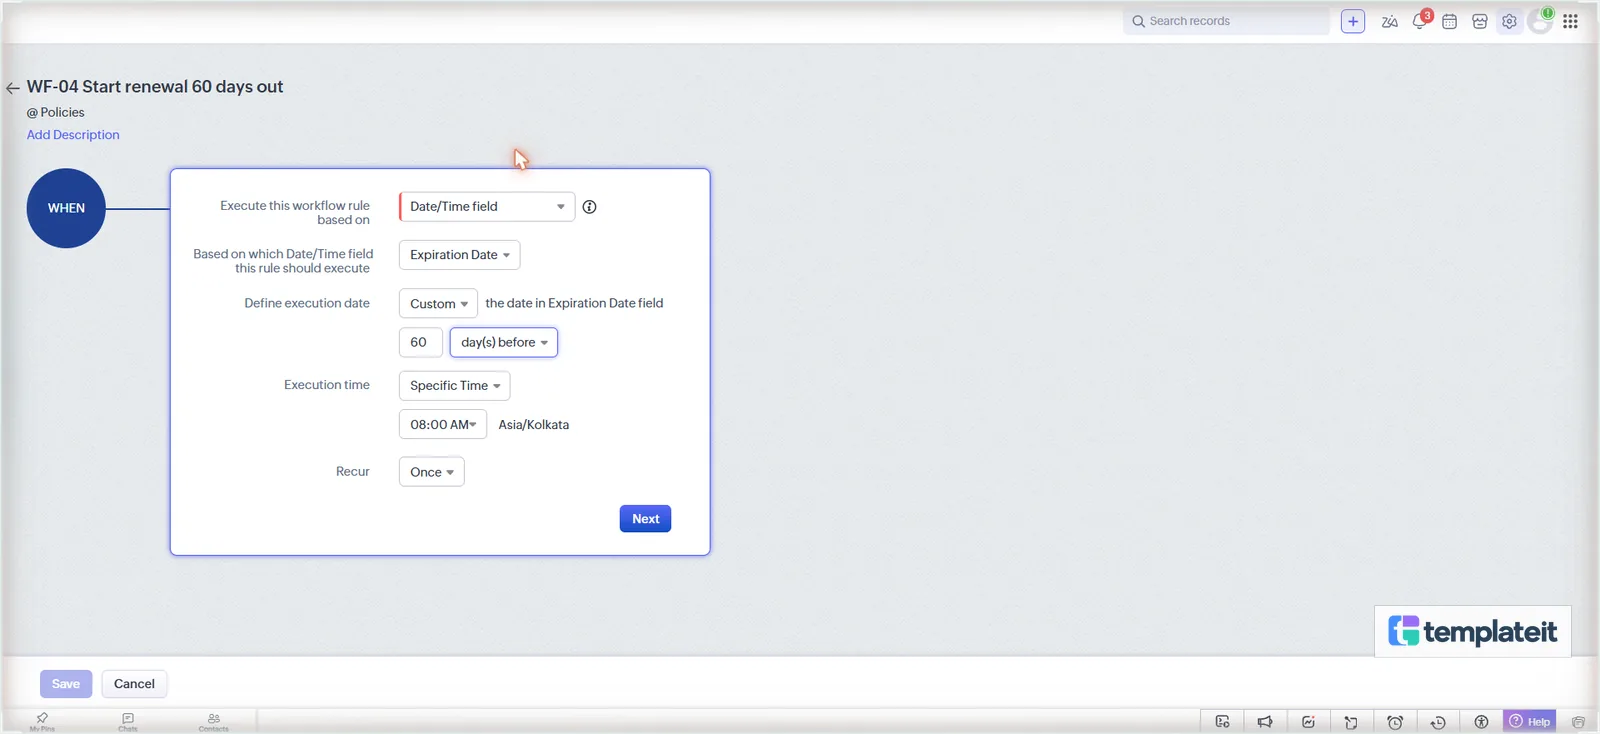Click the Add Description link
The width and height of the screenshot is (1600, 734).
[73, 135]
